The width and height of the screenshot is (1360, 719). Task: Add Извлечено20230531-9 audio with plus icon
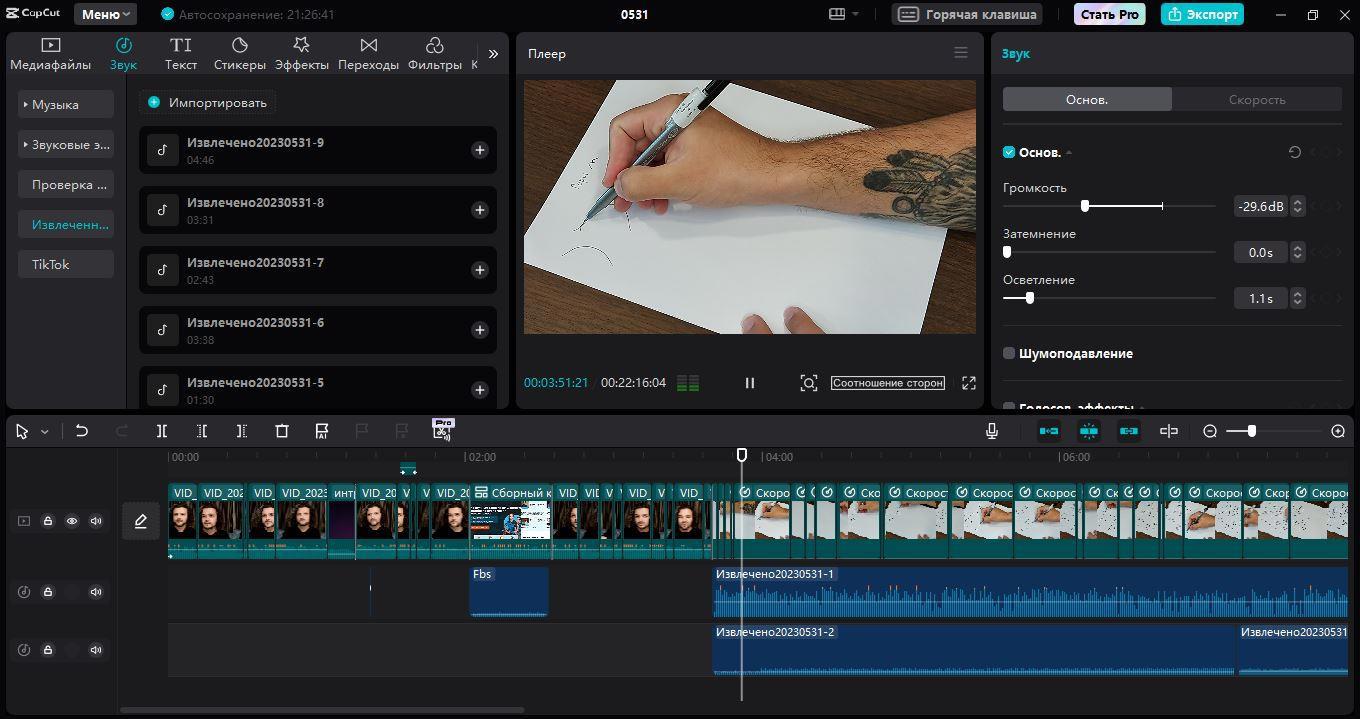(x=480, y=150)
